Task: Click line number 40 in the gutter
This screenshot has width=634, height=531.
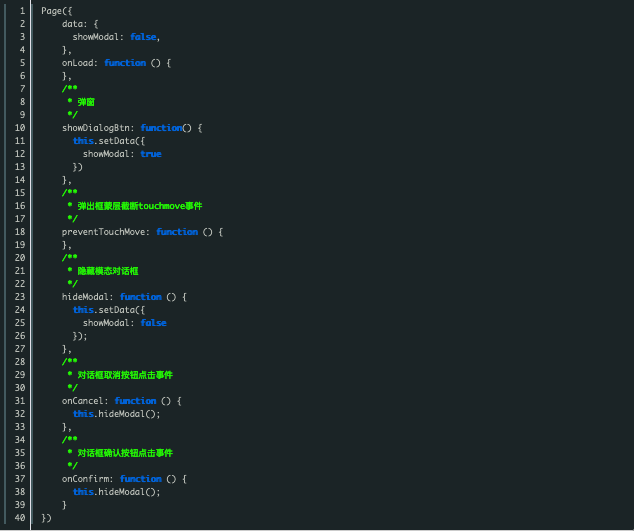Action: (19, 518)
